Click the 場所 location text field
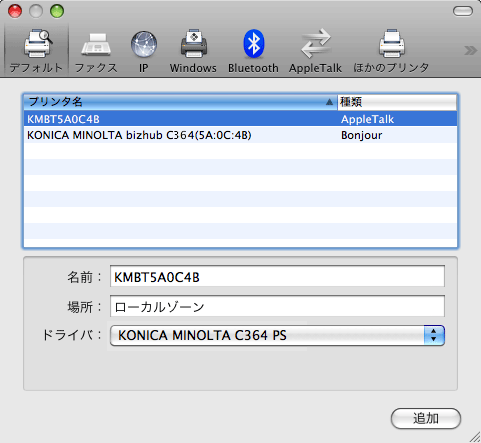 click(x=277, y=306)
